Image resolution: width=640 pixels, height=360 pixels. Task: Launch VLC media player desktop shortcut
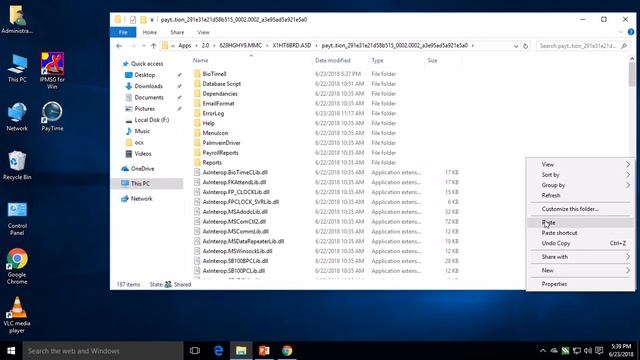click(x=17, y=315)
